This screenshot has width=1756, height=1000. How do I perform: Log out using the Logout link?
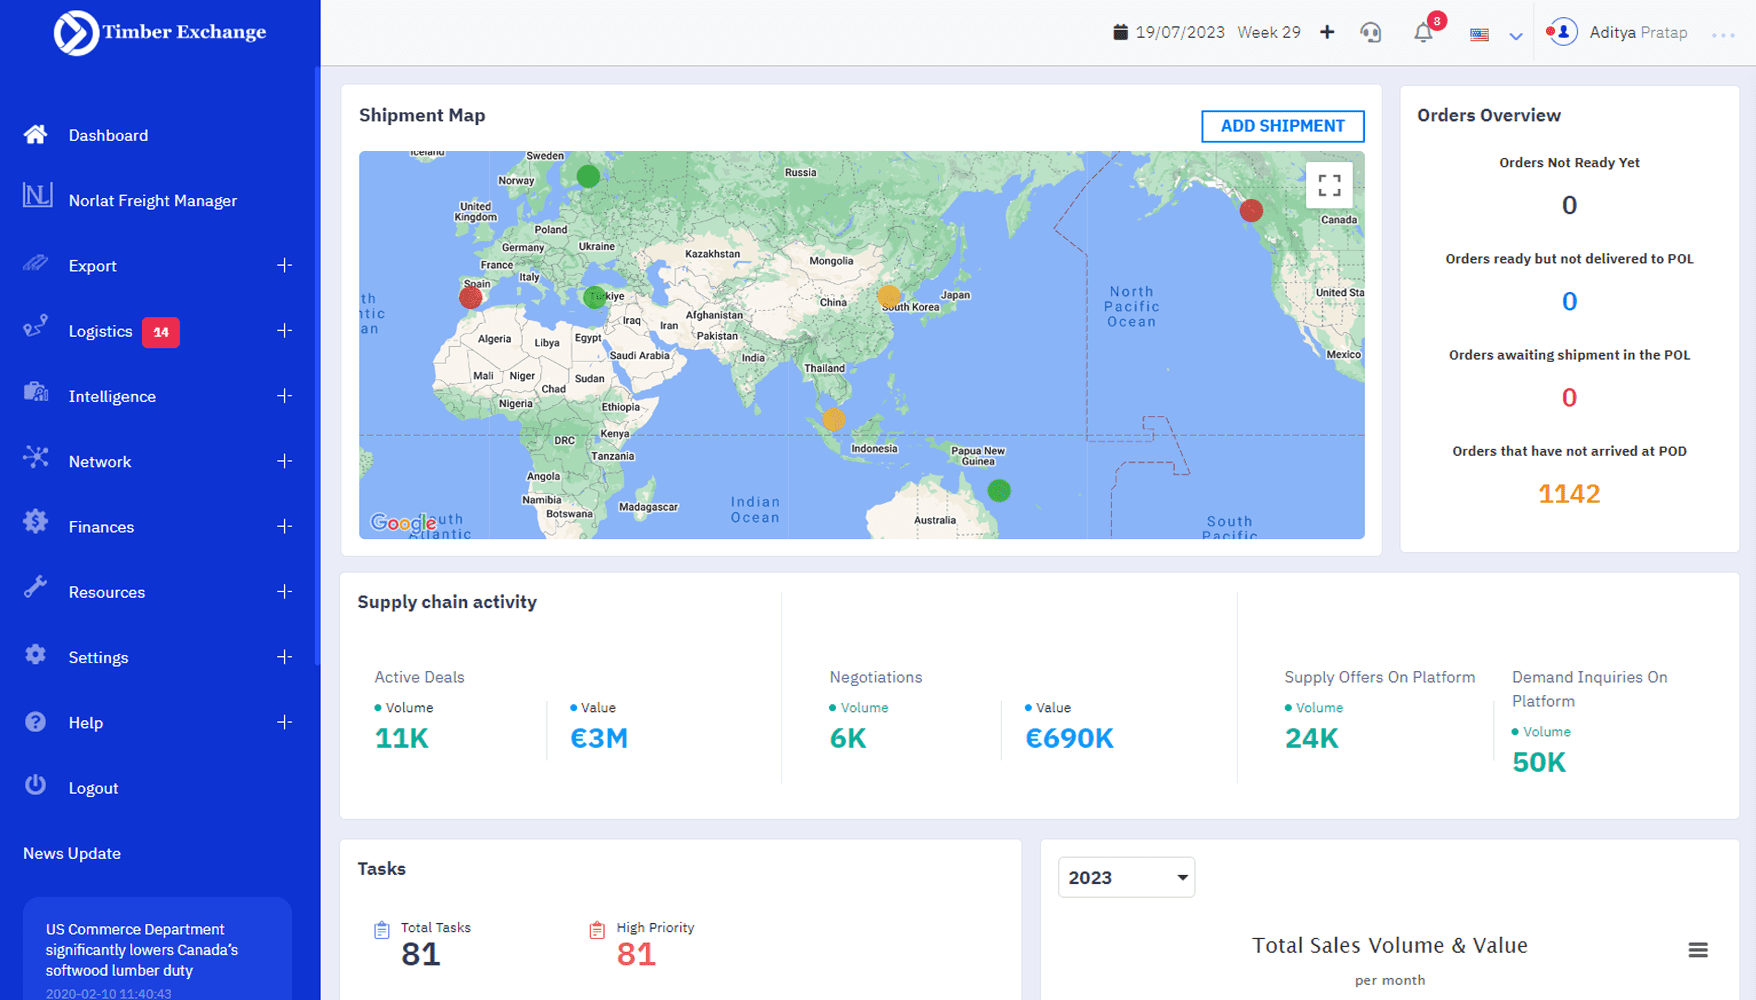click(x=93, y=788)
